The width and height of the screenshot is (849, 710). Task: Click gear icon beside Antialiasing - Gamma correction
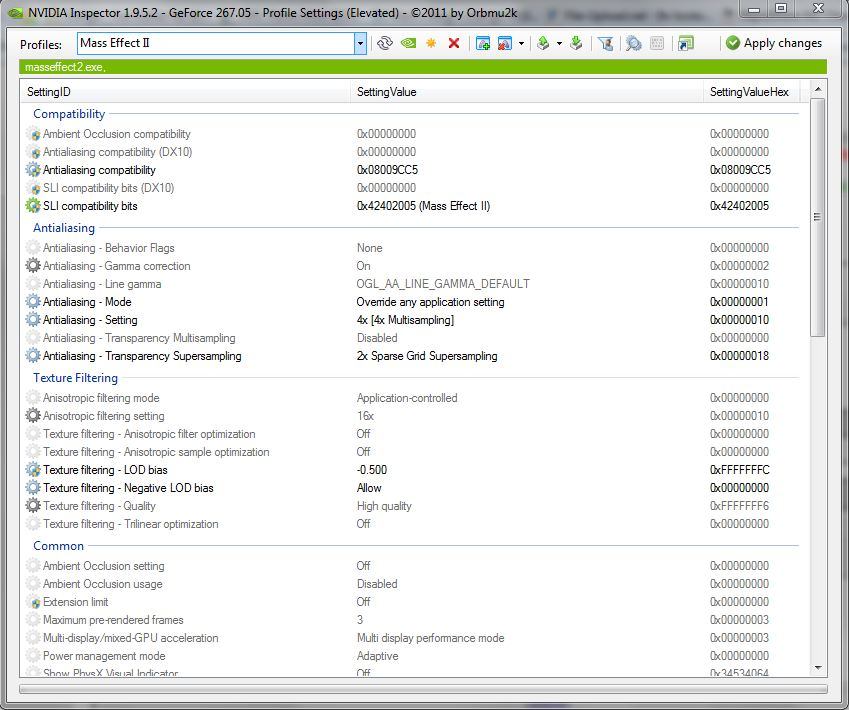[x=33, y=266]
